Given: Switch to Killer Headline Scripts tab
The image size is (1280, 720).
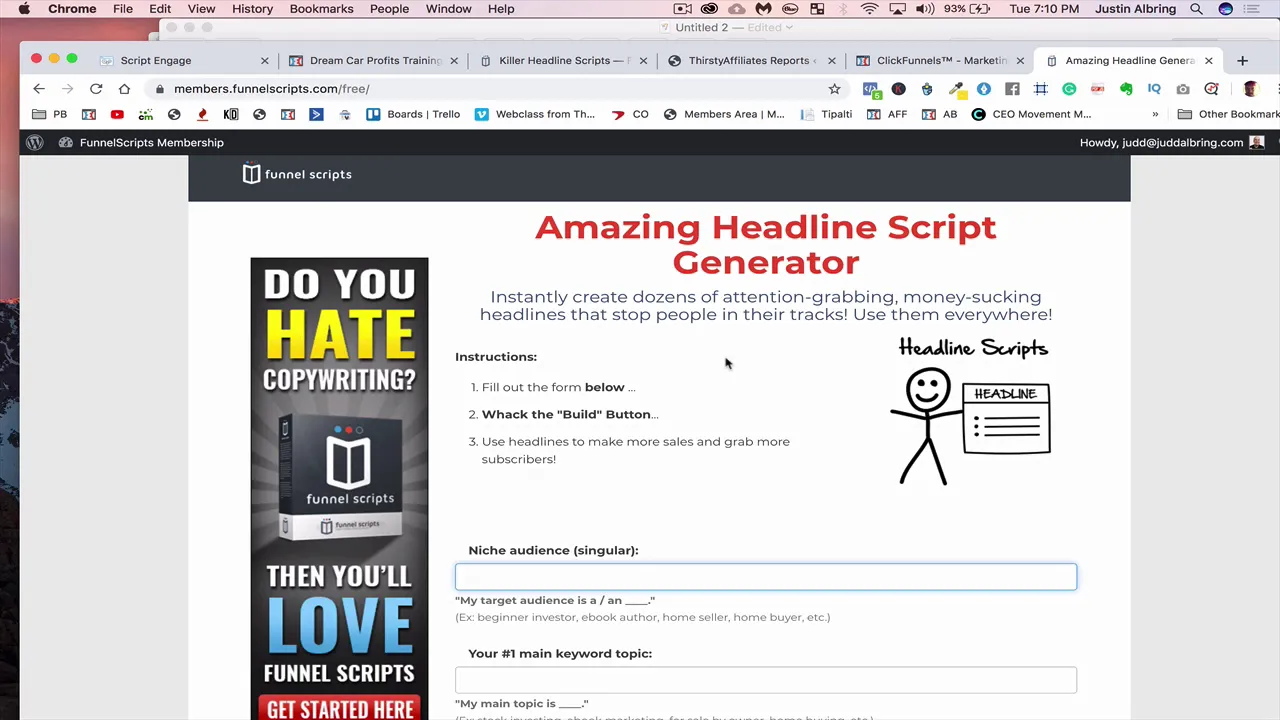Looking at the screenshot, I should (x=565, y=60).
